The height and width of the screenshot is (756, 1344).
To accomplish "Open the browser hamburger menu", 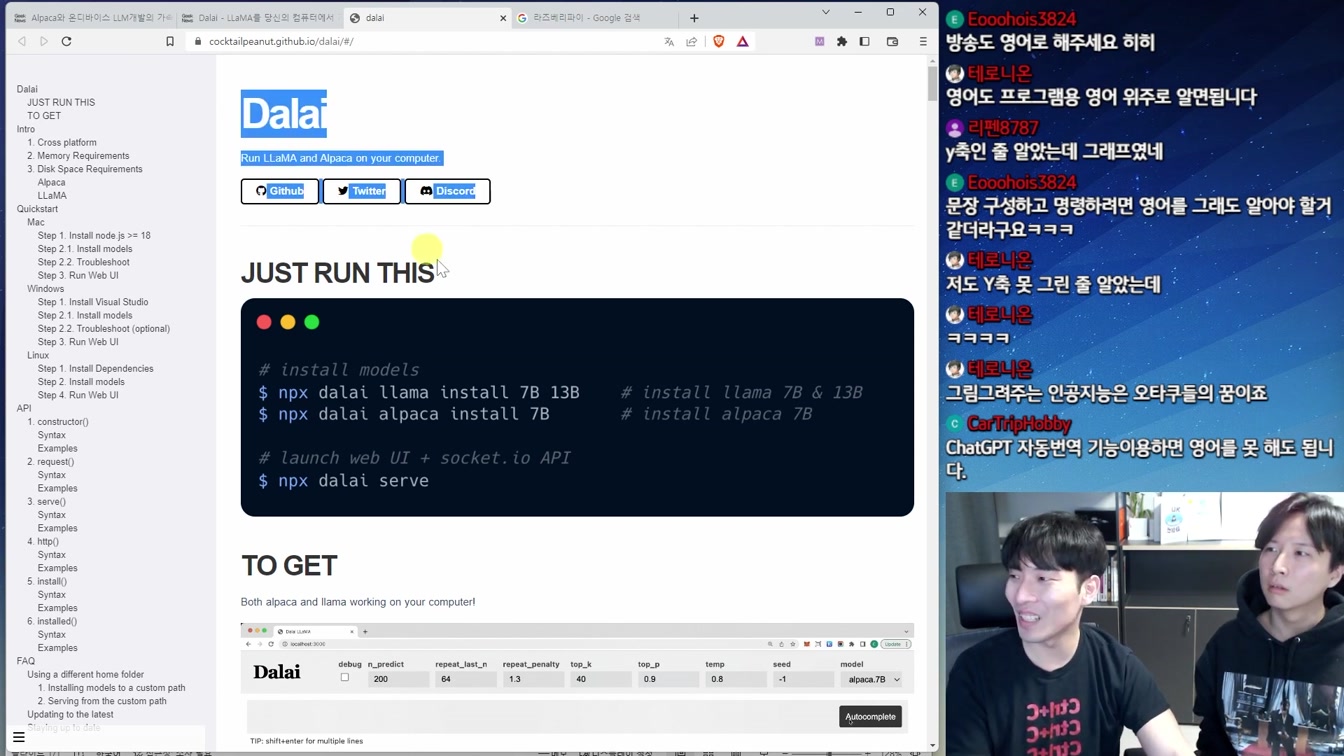I will click(923, 41).
